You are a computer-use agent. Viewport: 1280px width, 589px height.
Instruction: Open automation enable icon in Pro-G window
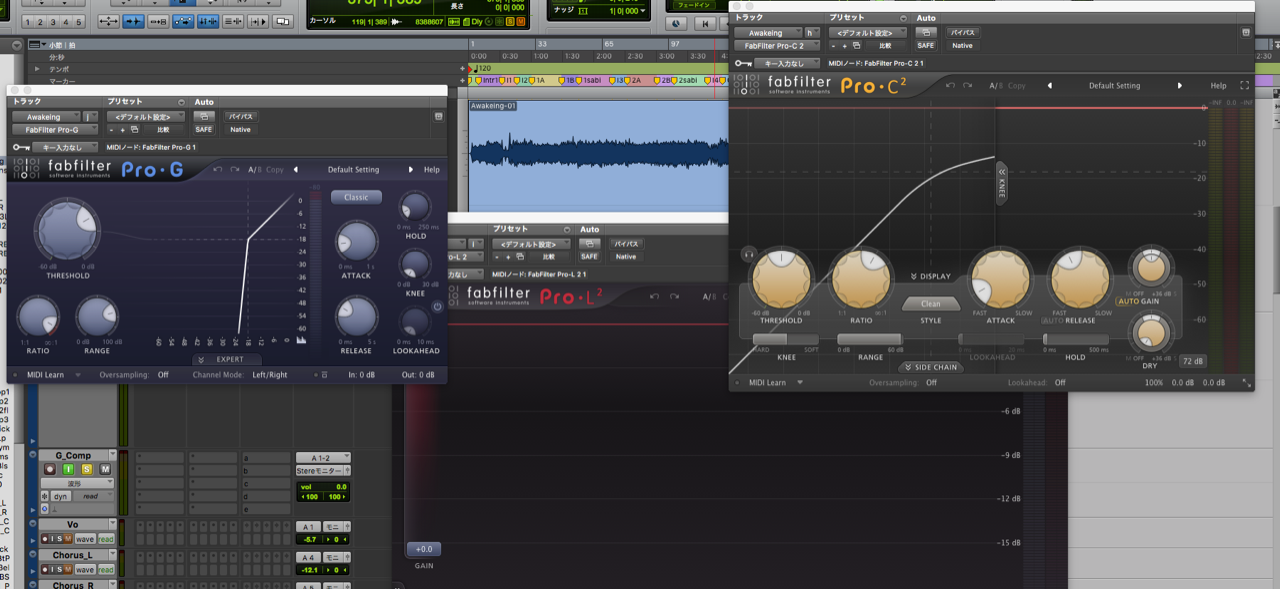click(204, 116)
